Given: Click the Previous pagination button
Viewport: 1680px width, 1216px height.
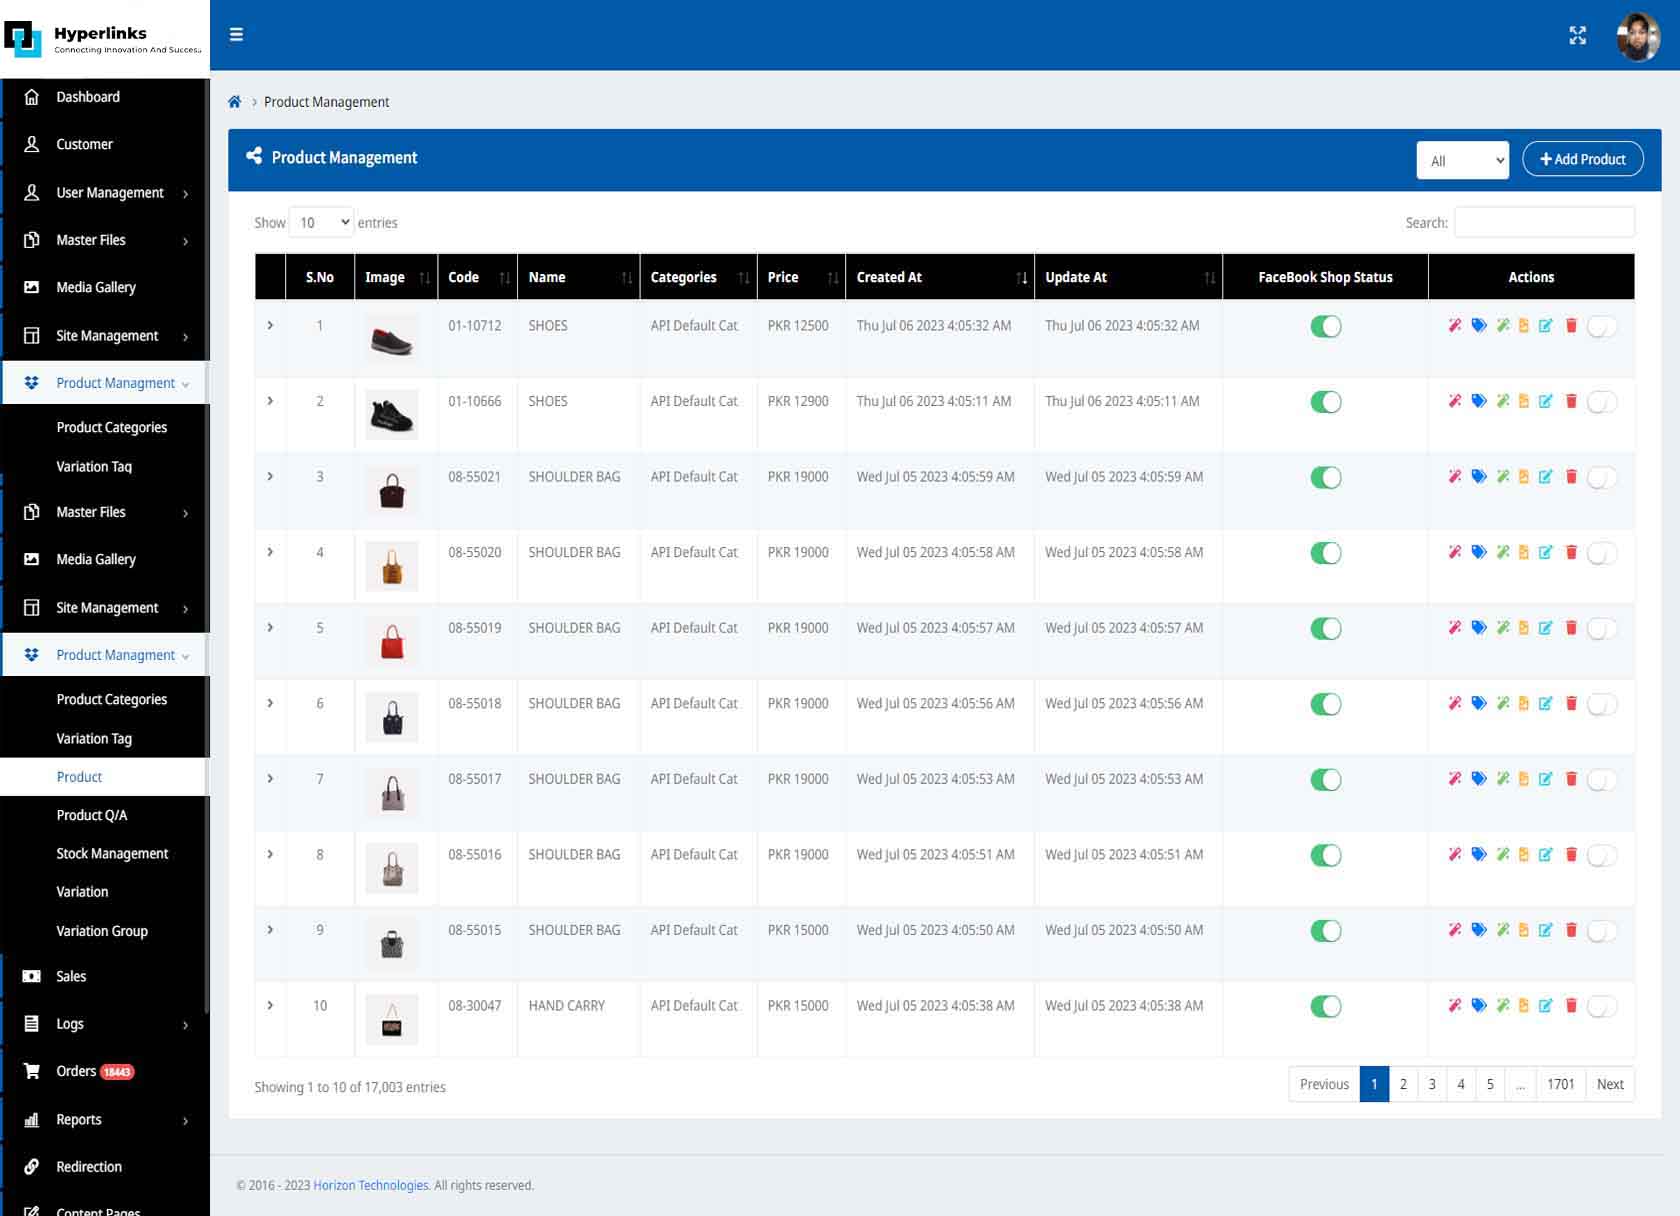Looking at the screenshot, I should click(x=1324, y=1084).
